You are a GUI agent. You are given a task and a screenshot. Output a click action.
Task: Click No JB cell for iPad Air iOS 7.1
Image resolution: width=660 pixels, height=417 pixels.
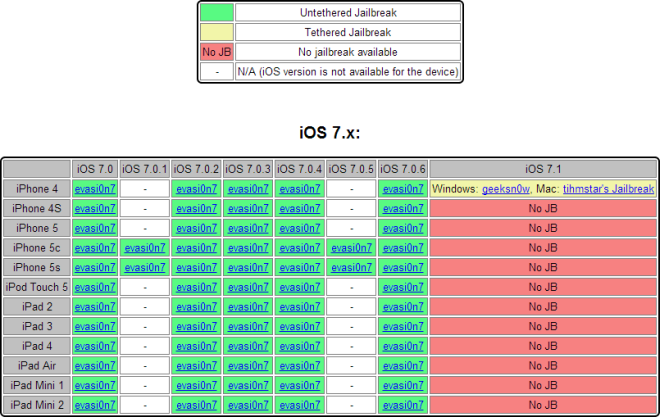pyautogui.click(x=543, y=366)
